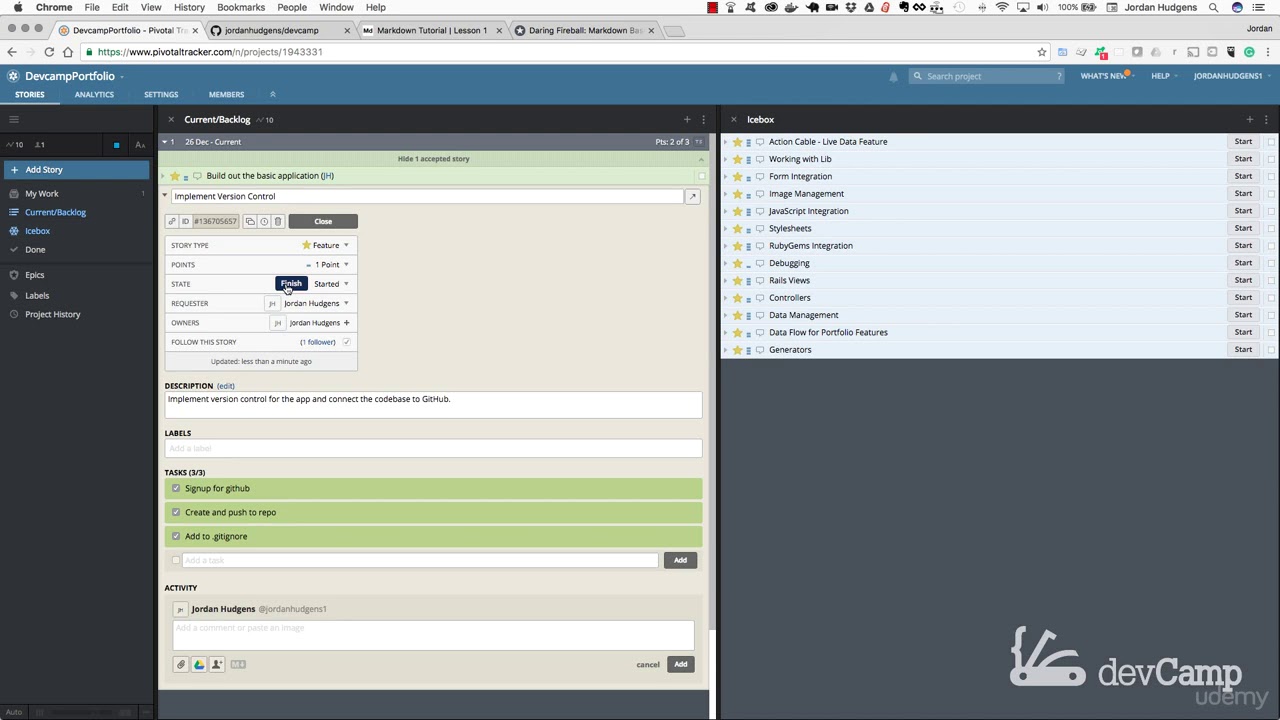Delete story with the trash icon
Image resolution: width=1280 pixels, height=720 pixels.
click(x=278, y=221)
